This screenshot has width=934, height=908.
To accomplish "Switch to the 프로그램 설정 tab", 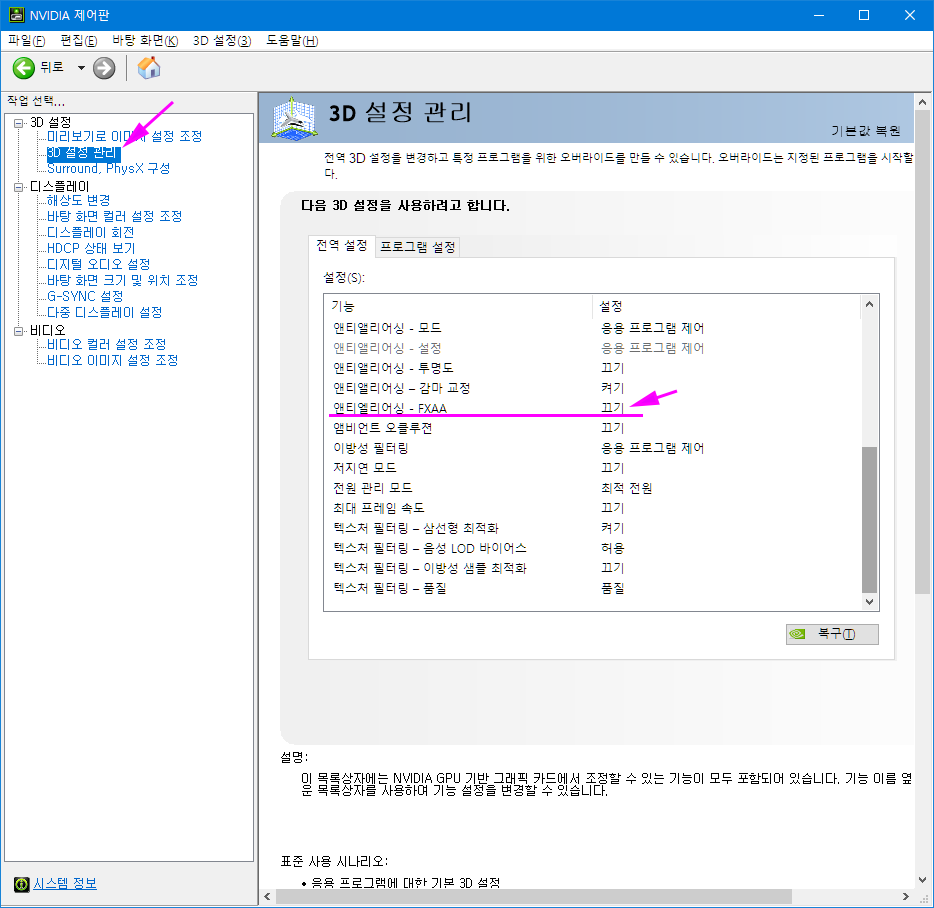I will click(x=418, y=247).
